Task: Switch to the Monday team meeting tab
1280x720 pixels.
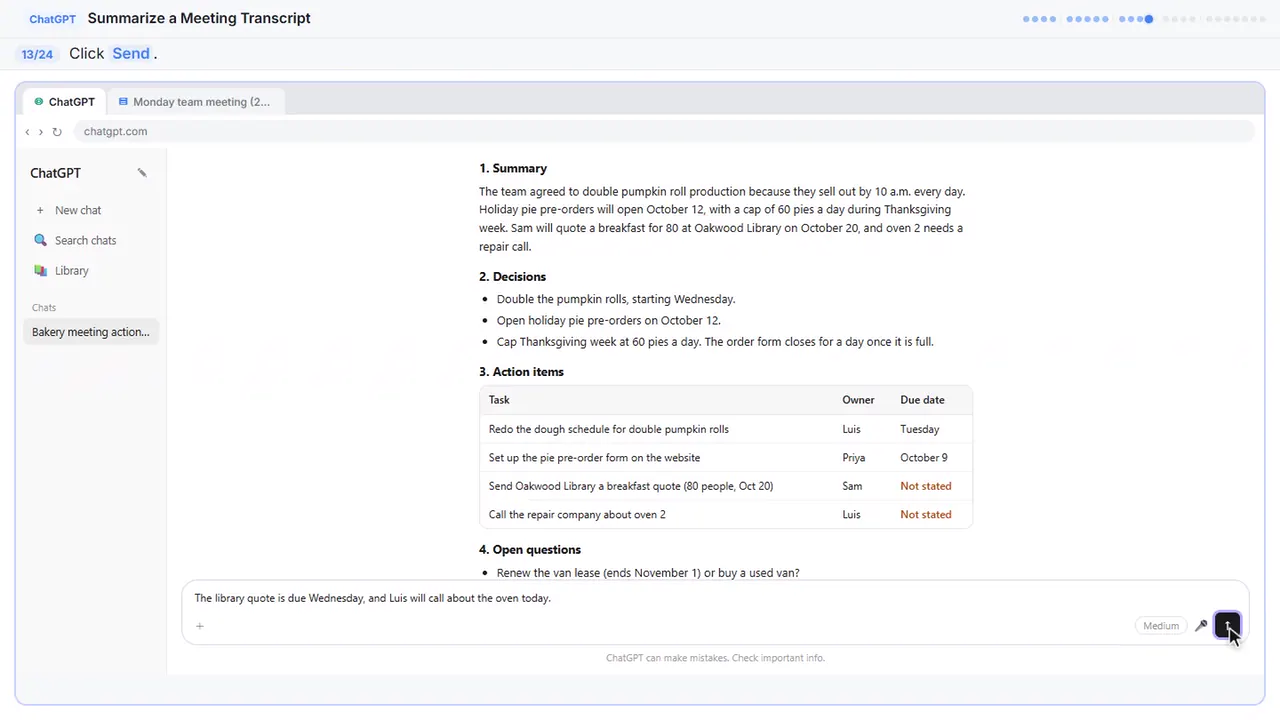Action: [x=195, y=102]
